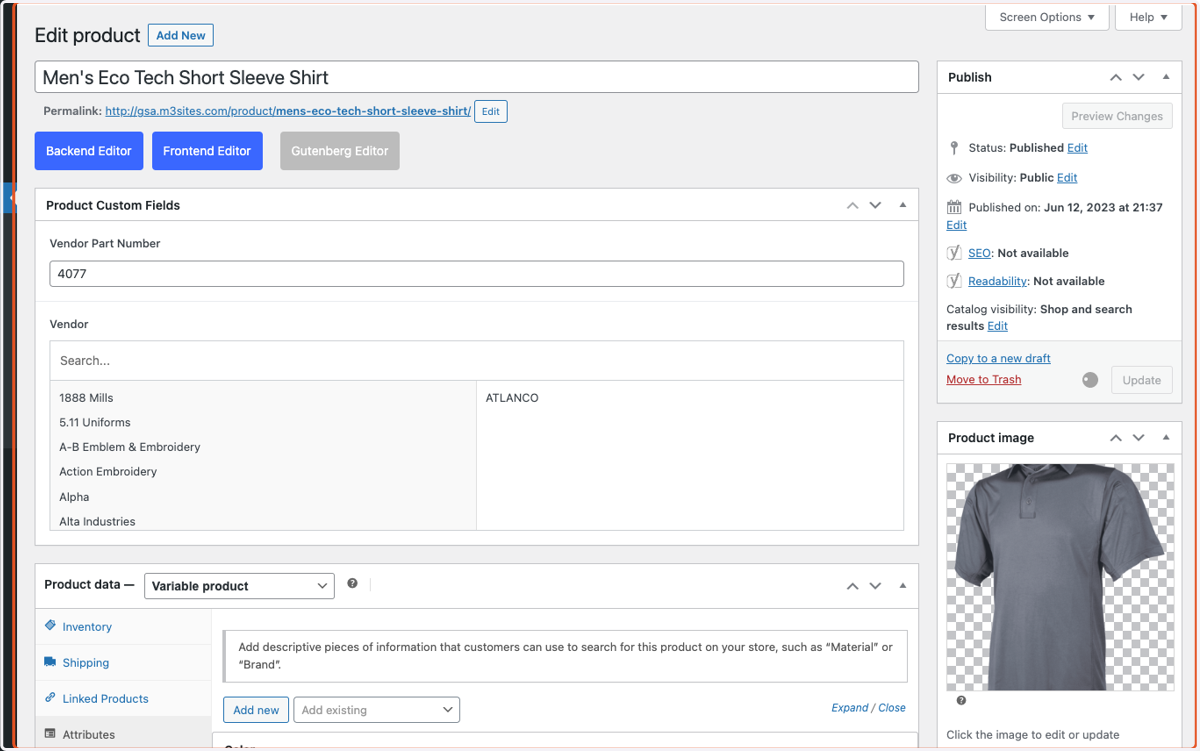Image resolution: width=1200 pixels, height=751 pixels.
Task: Move Publish panel down
Action: click(x=1138, y=77)
